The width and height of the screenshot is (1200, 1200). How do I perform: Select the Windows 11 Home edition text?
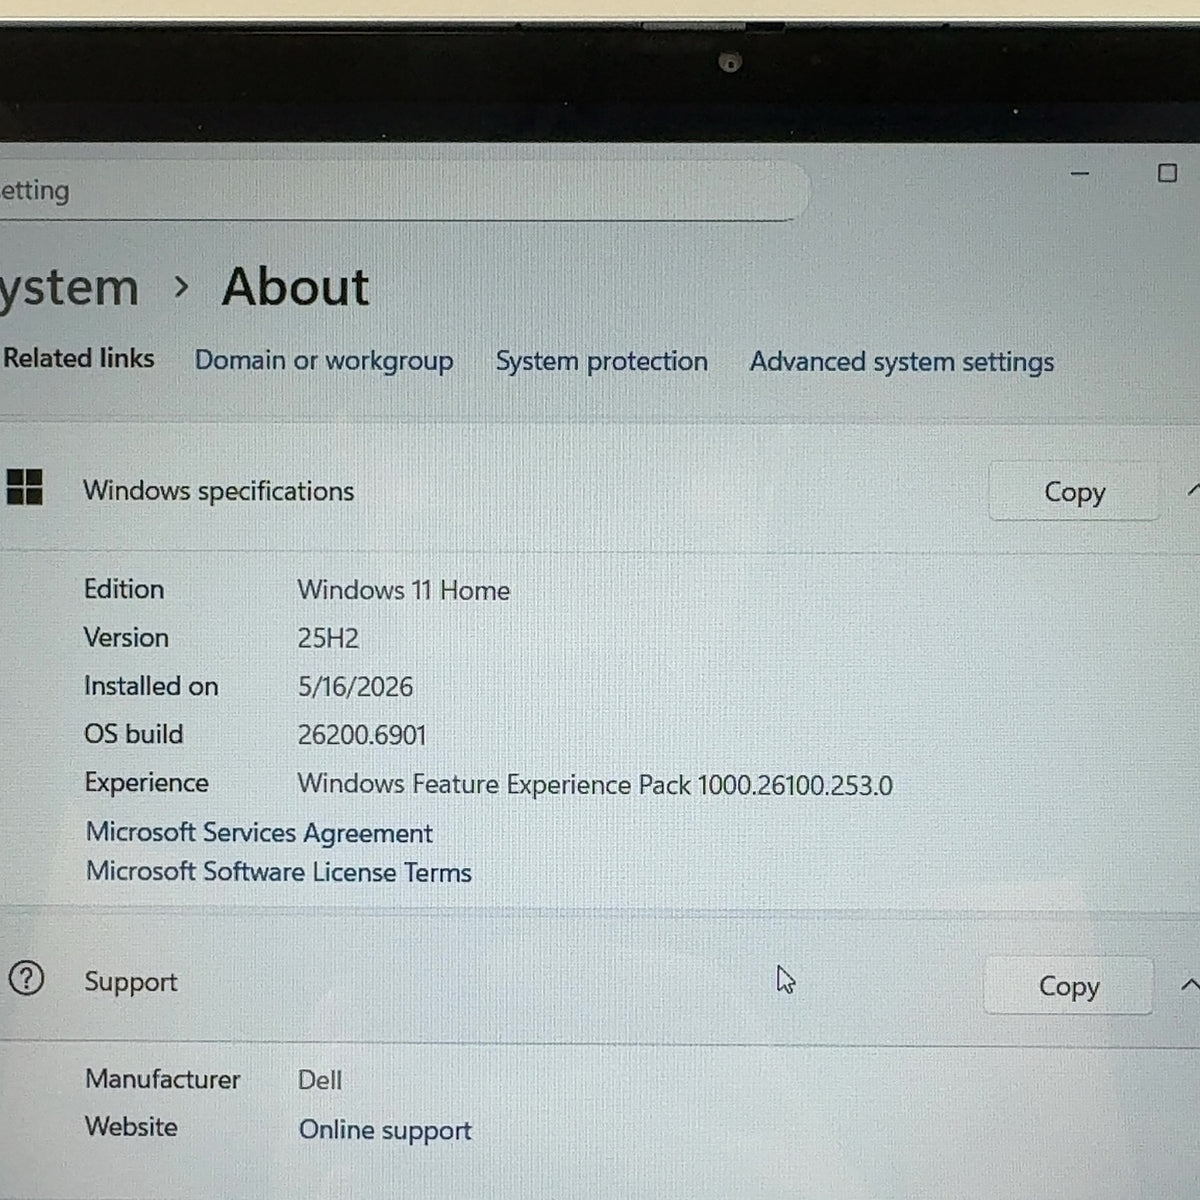coord(404,590)
